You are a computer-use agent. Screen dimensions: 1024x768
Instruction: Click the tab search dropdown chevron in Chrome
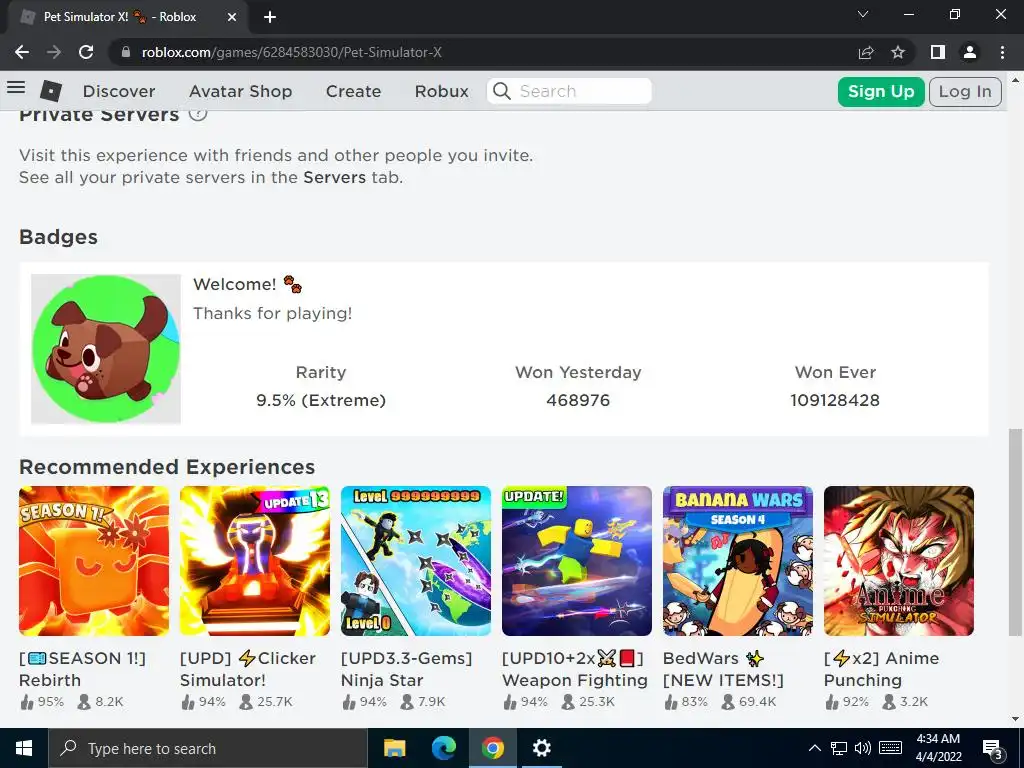click(x=863, y=14)
